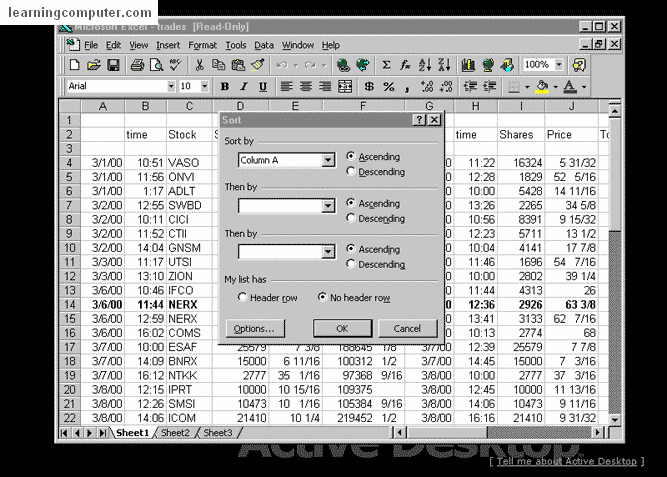The image size is (667, 477).
Task: Expand the Font Color dropdown arrow
Action: (584, 87)
